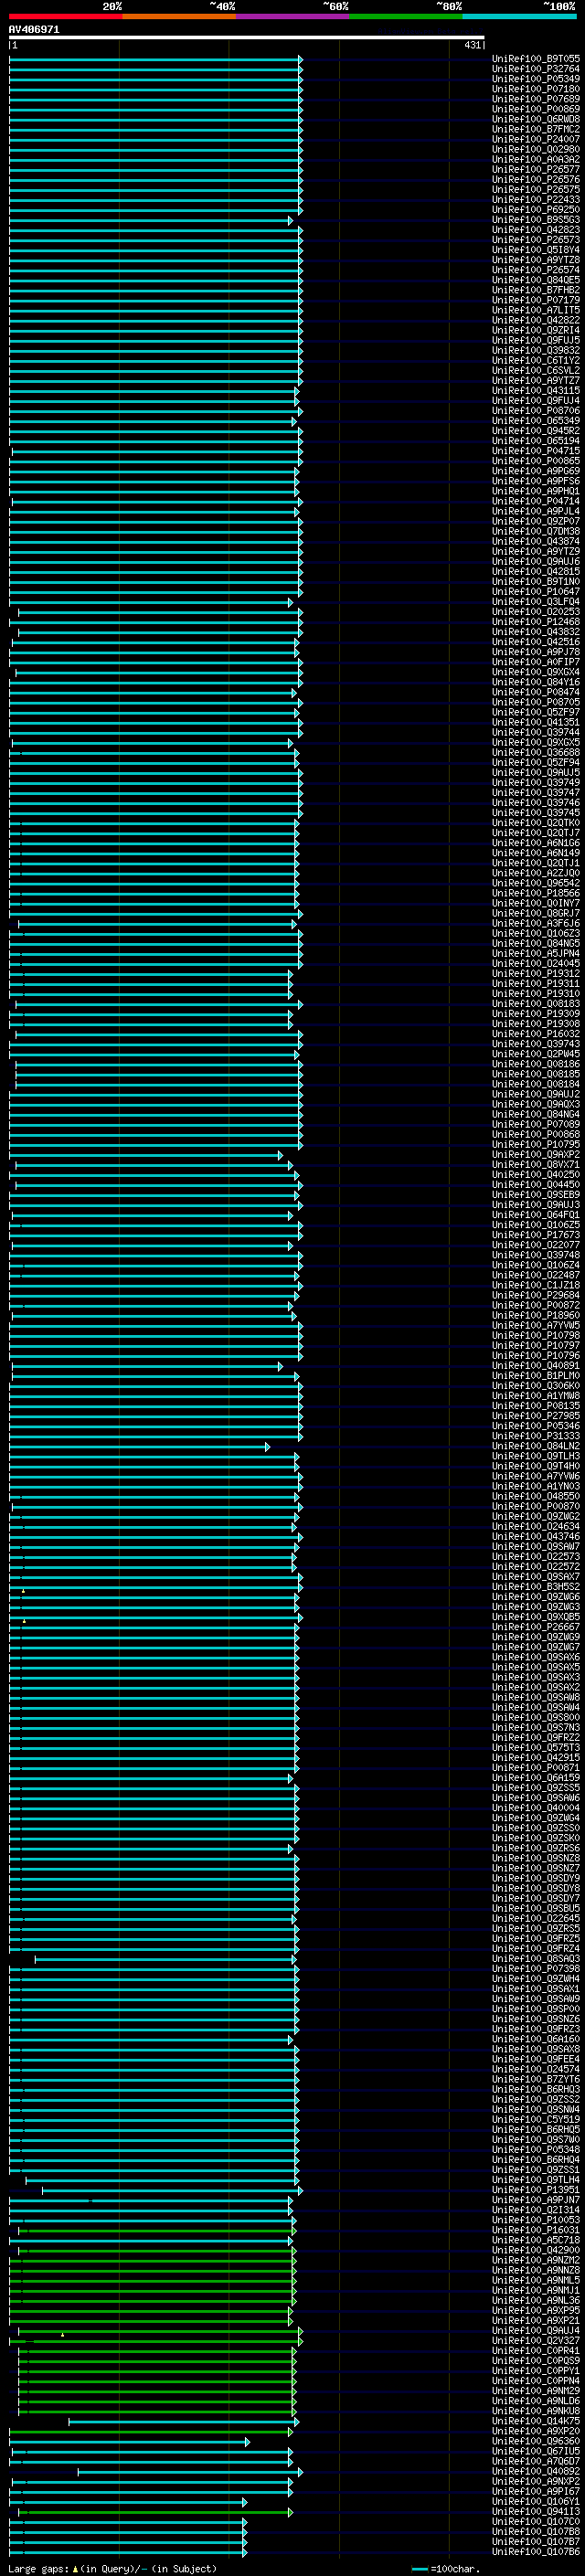Select label UniRef100_B7FMC2

point(536,129)
